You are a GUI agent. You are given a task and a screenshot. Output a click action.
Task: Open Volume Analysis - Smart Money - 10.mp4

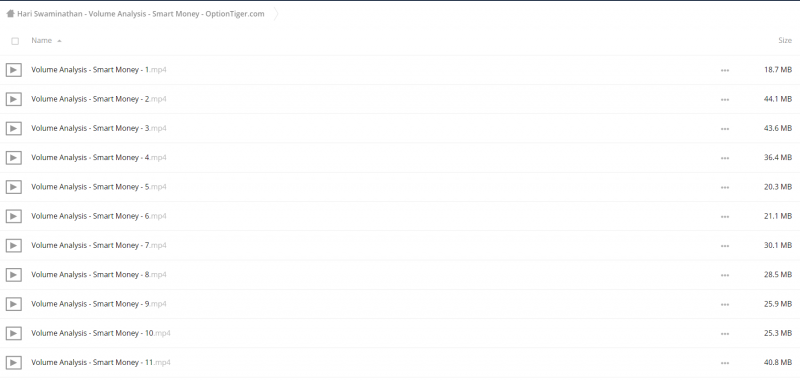click(x=101, y=333)
